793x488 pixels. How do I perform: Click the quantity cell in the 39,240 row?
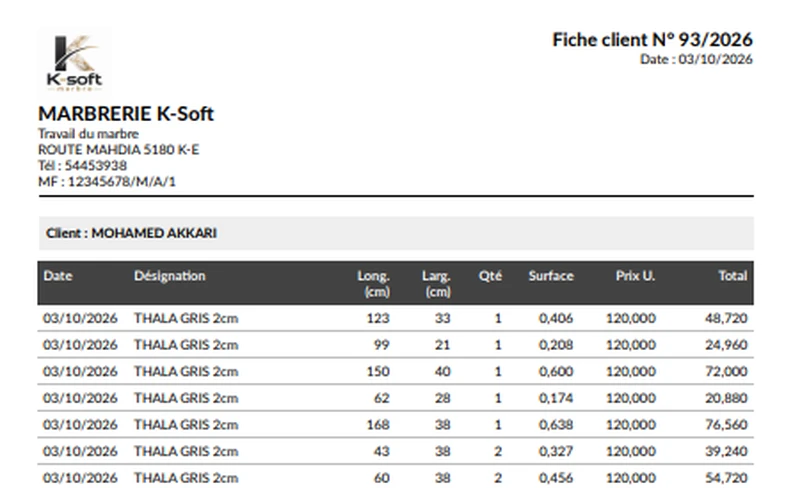point(498,452)
